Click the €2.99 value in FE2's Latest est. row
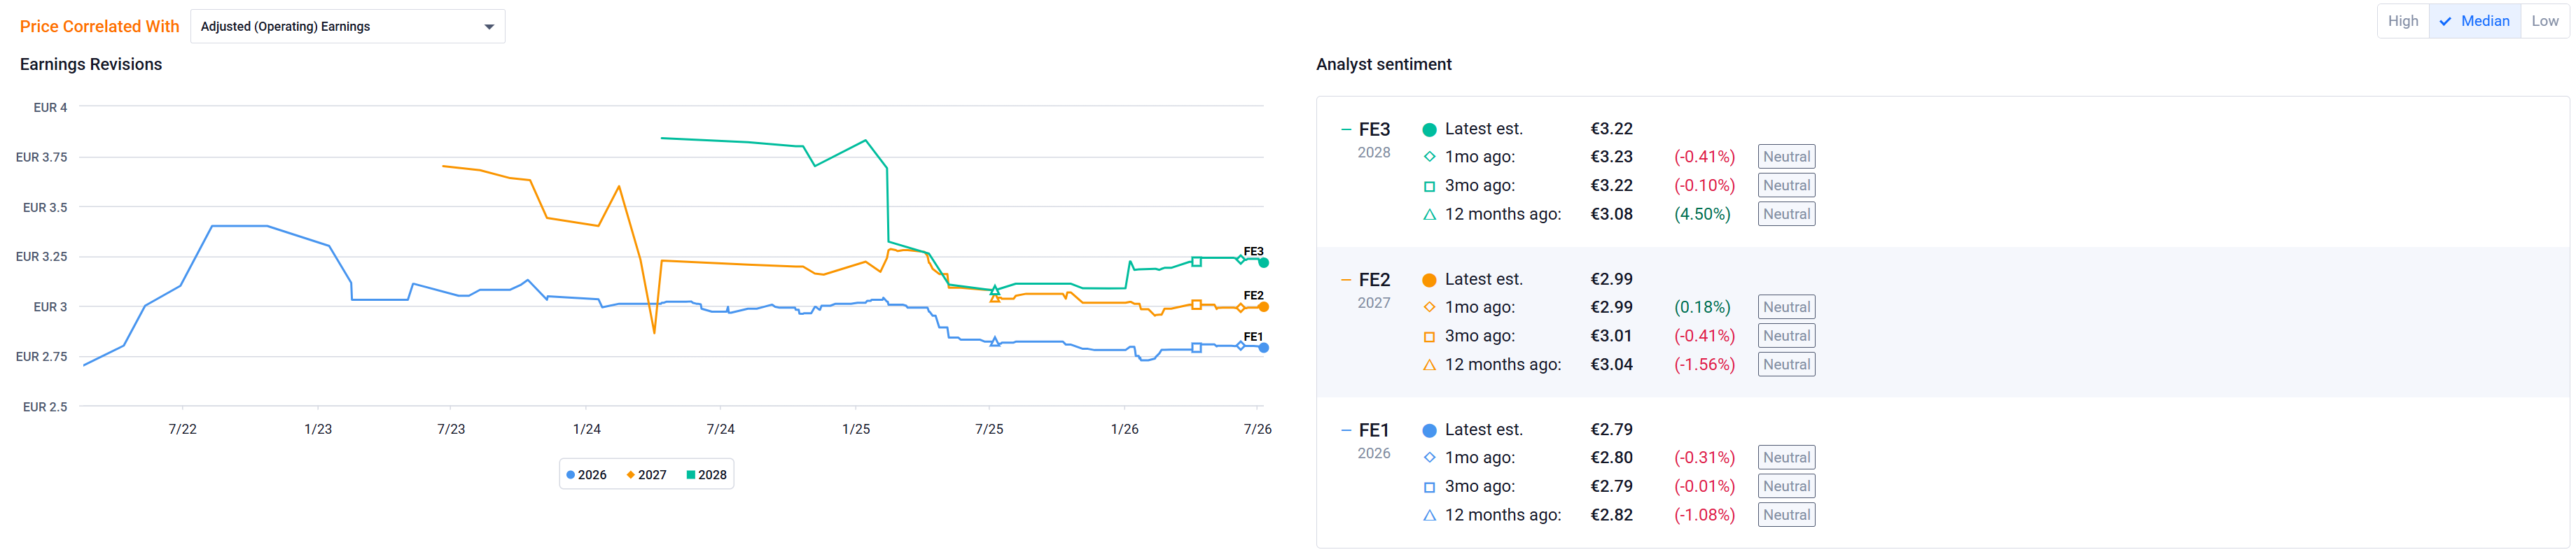2576x552 pixels. pos(1611,280)
